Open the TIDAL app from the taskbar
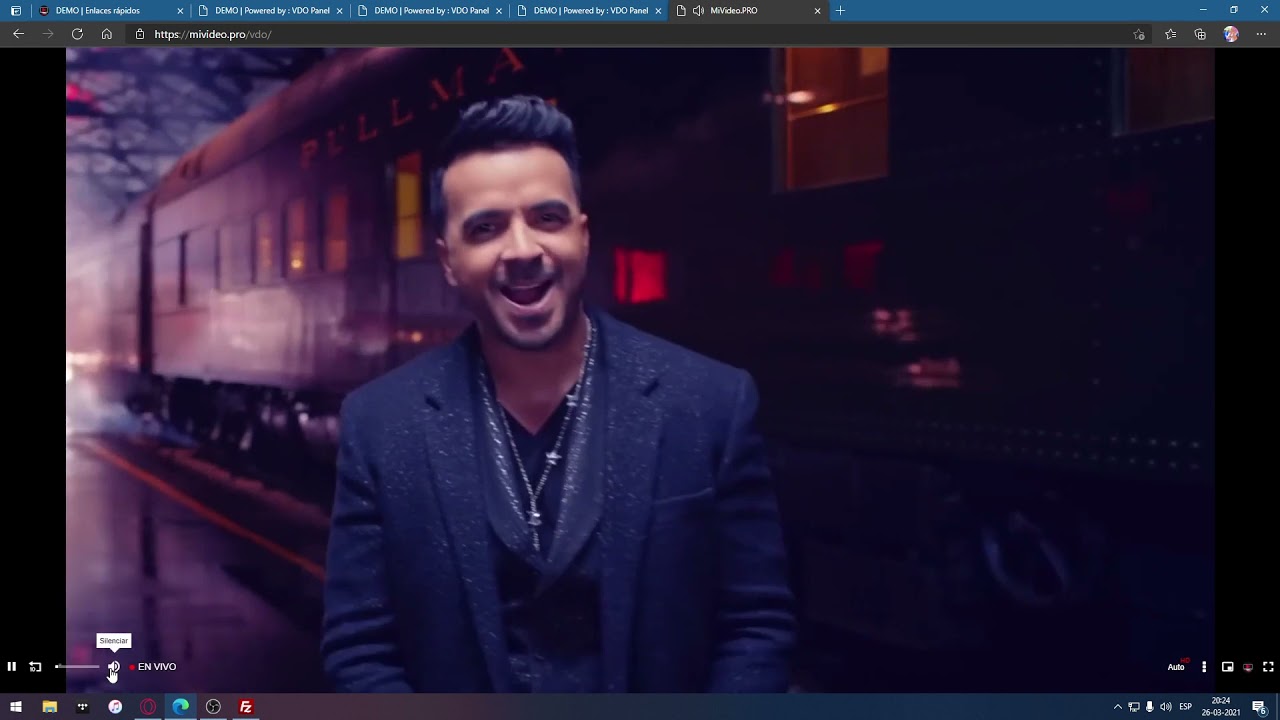 point(82,707)
